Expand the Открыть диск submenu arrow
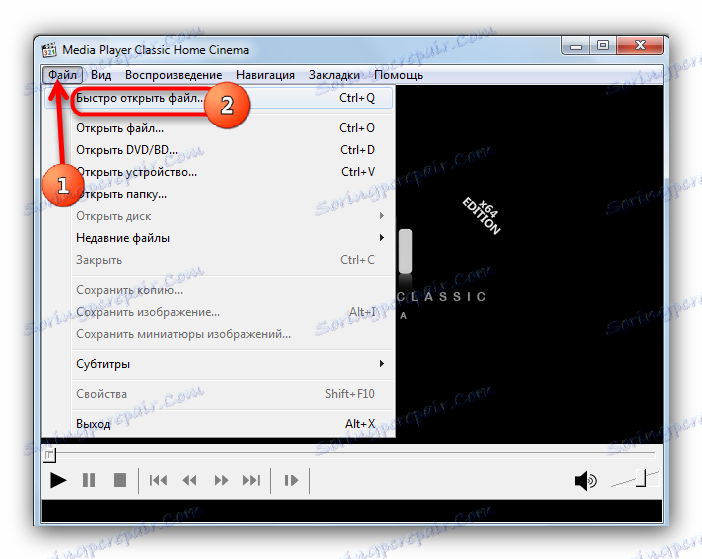The width and height of the screenshot is (702, 559). click(x=381, y=216)
